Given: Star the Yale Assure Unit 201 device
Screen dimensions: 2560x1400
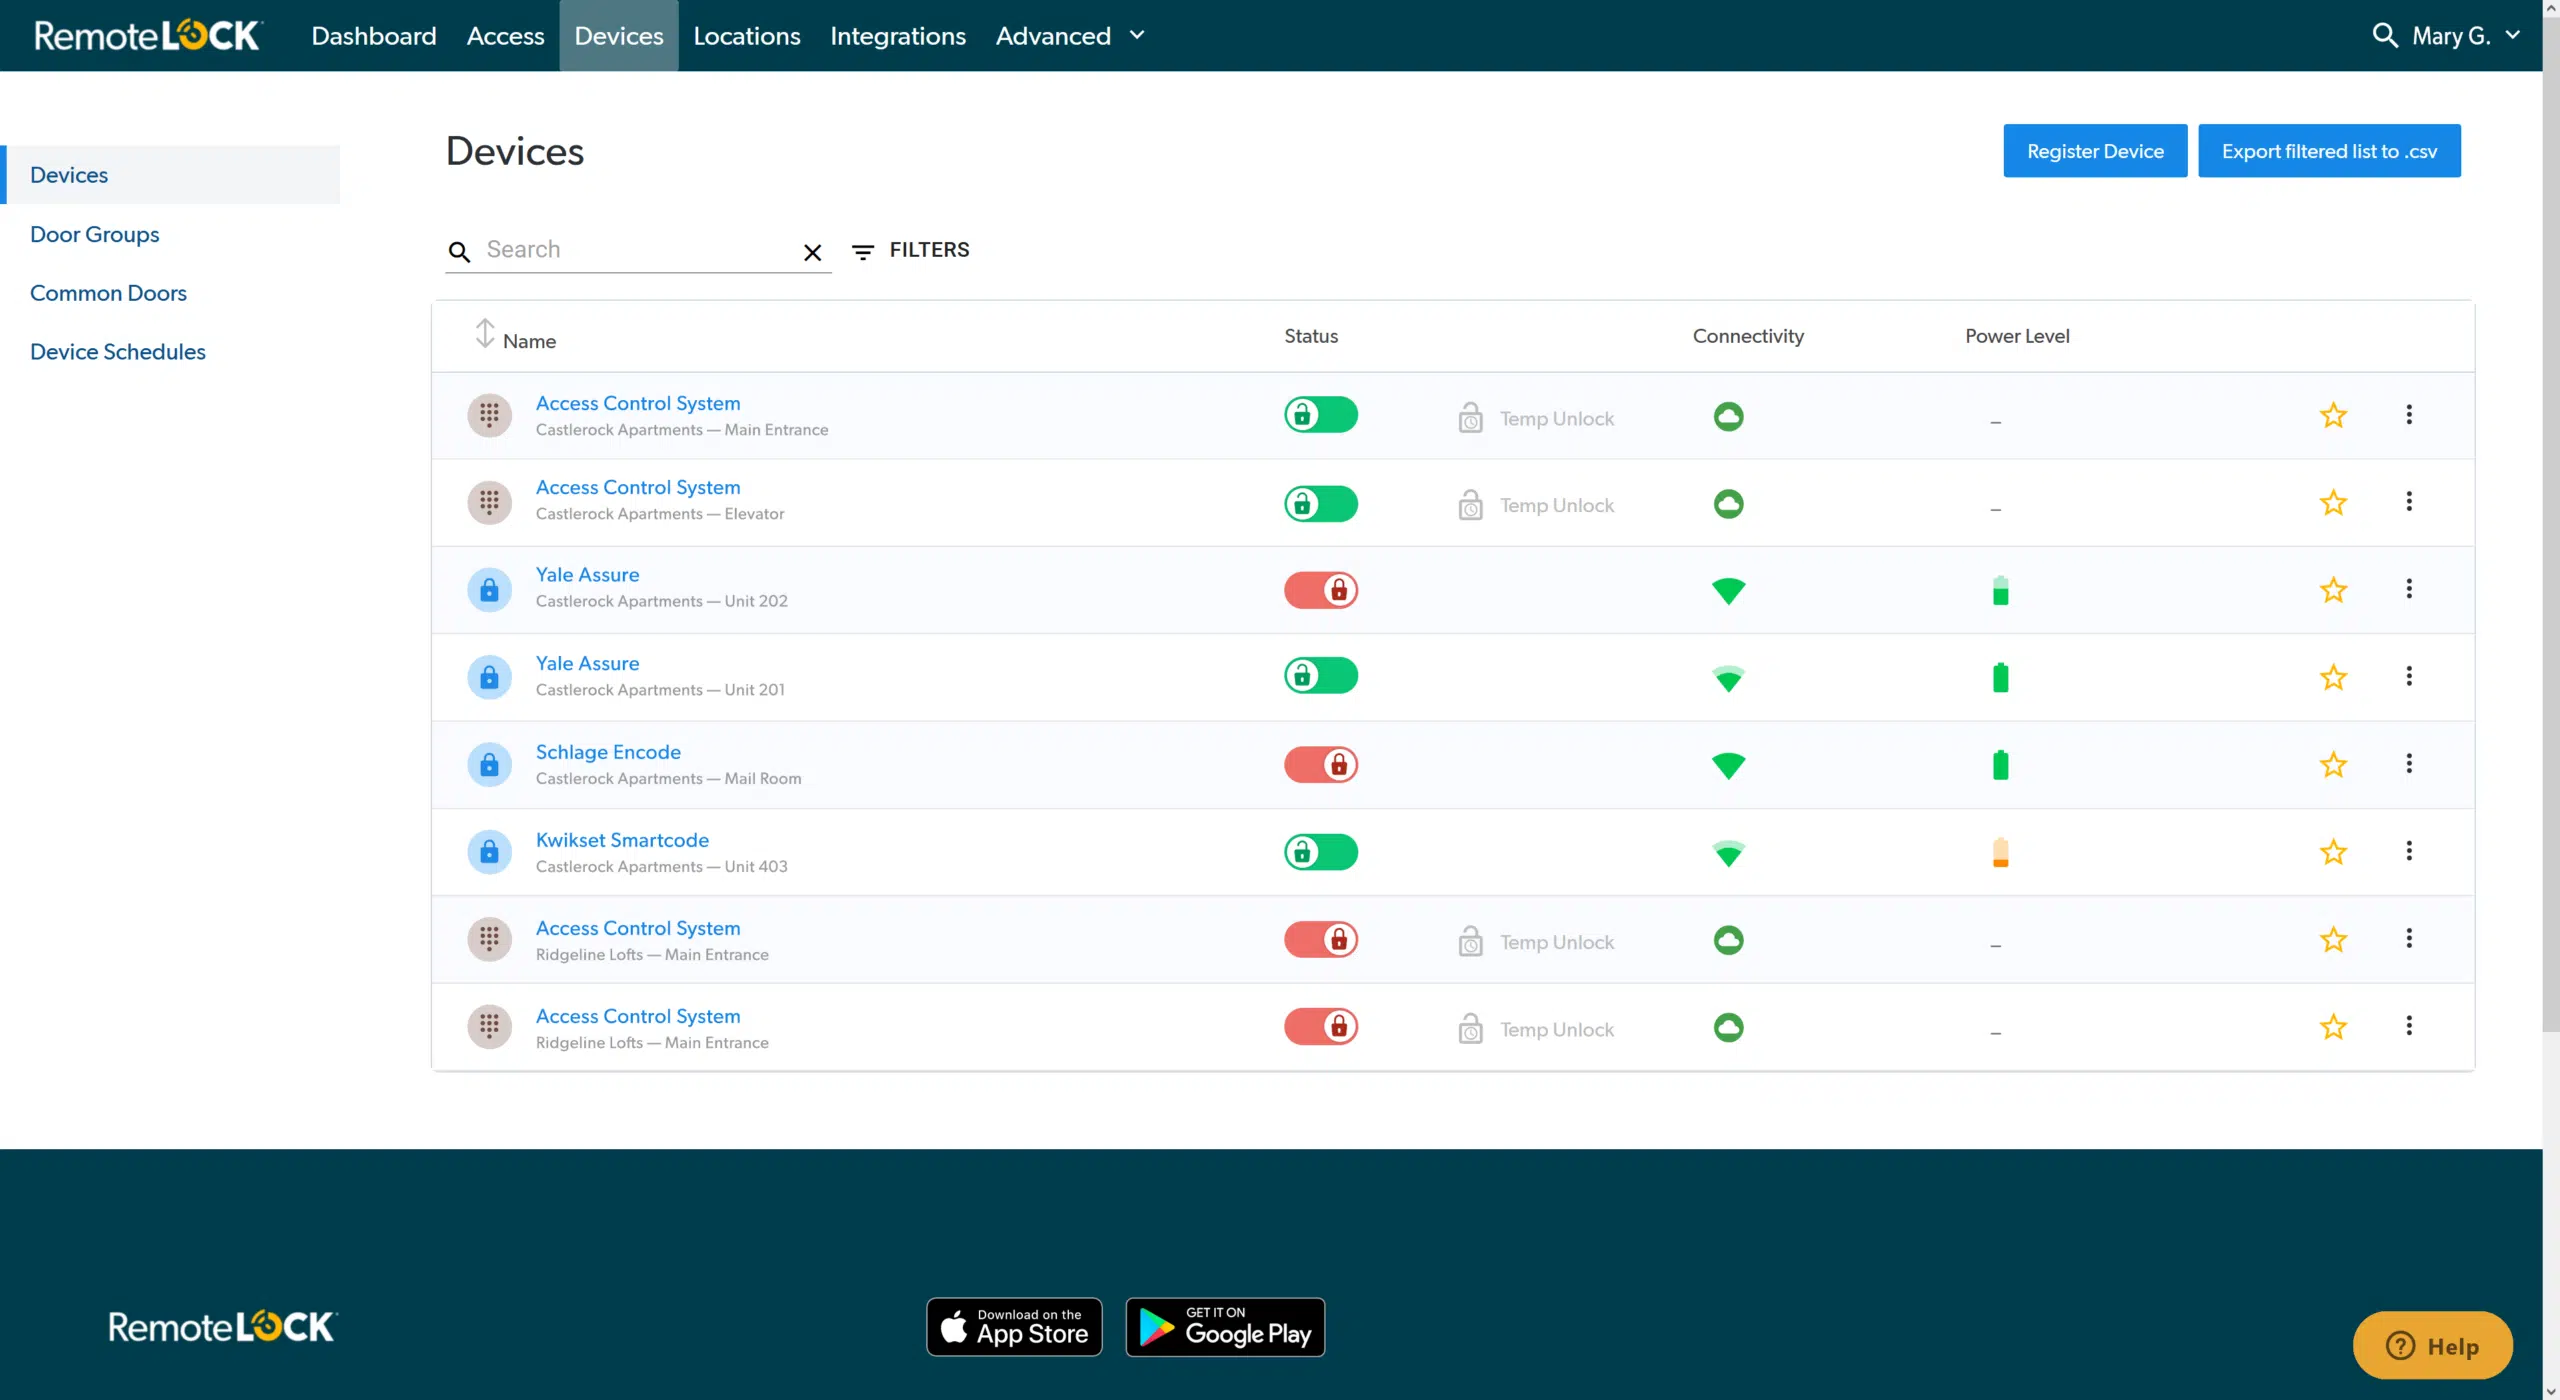Looking at the screenshot, I should coord(2333,677).
